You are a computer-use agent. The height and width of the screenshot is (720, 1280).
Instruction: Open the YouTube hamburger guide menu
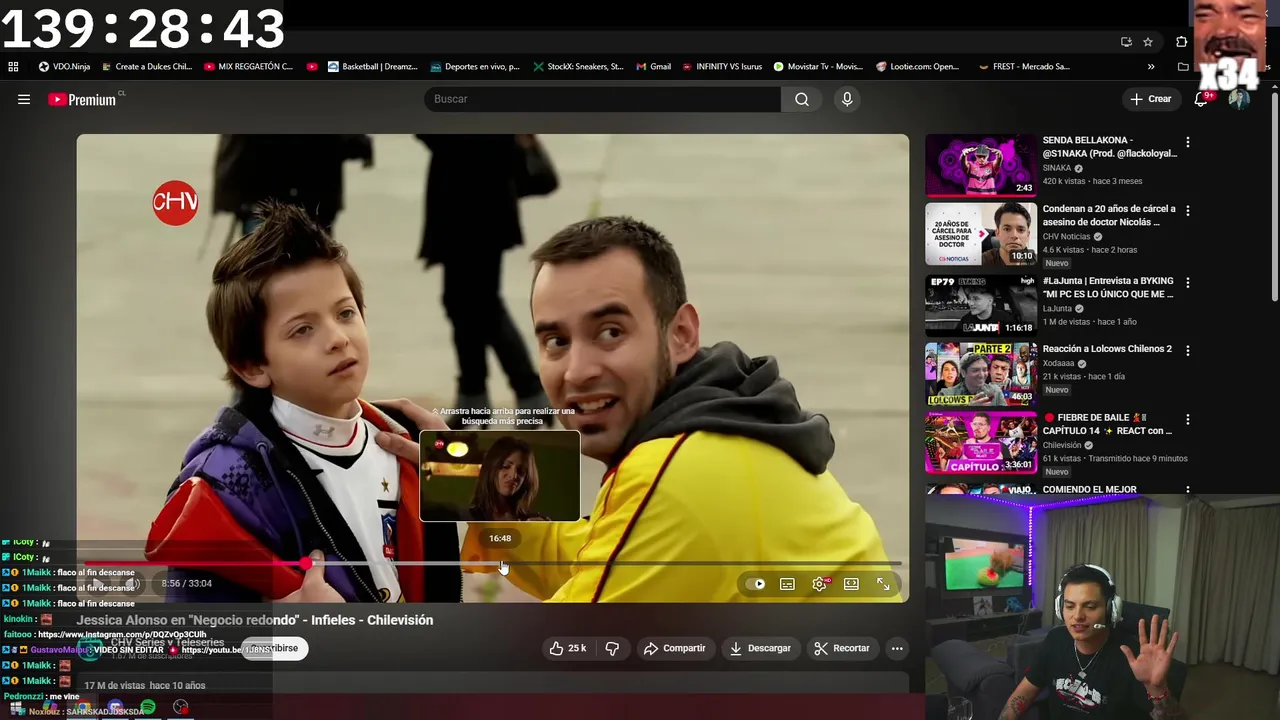(24, 99)
